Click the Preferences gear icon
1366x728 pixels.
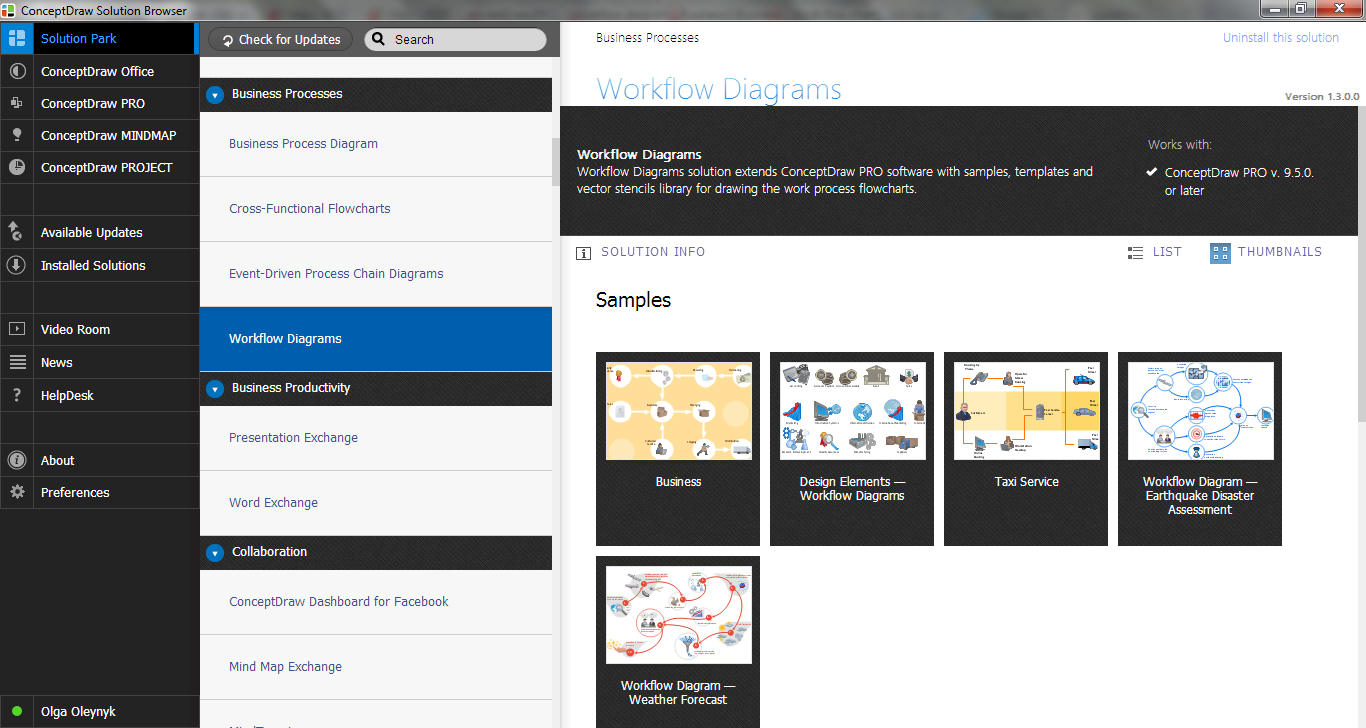[16, 492]
